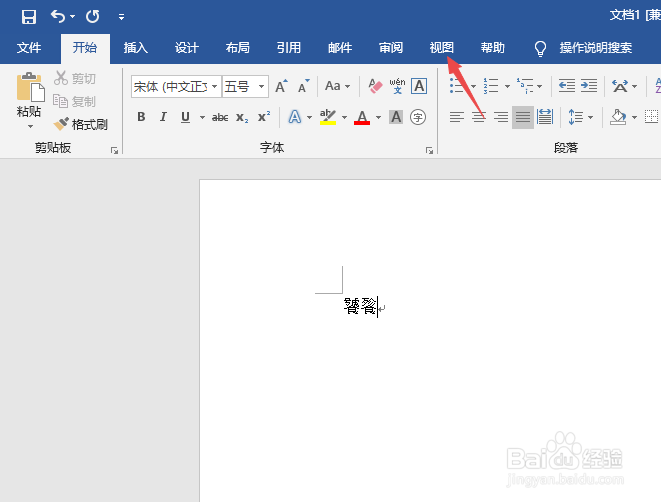661x502 pixels.
Task: Expand the font size dropdown
Action: coord(261,87)
